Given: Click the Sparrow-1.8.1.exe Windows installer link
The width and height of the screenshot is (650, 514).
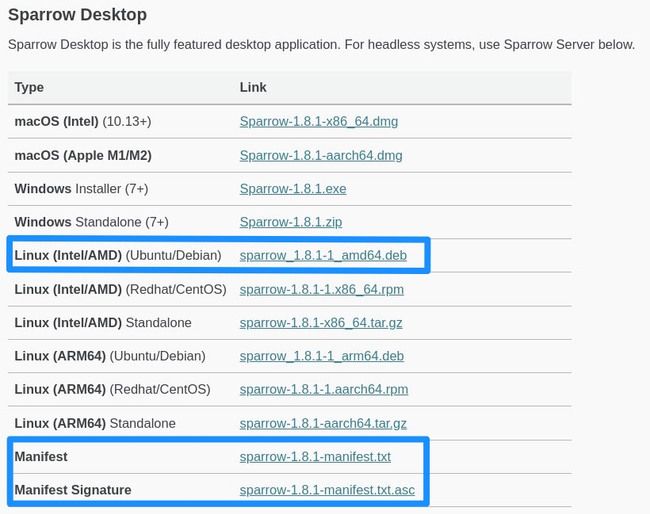Looking at the screenshot, I should point(293,189).
